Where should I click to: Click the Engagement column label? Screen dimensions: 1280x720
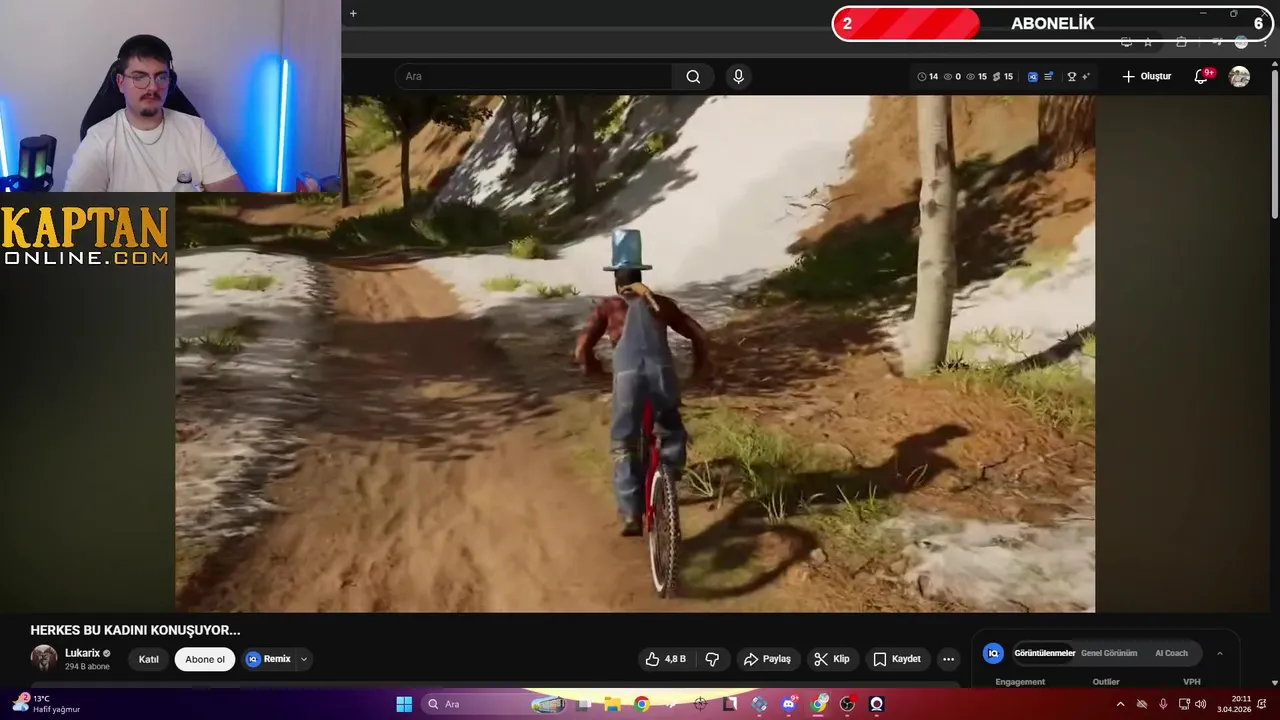(1020, 682)
